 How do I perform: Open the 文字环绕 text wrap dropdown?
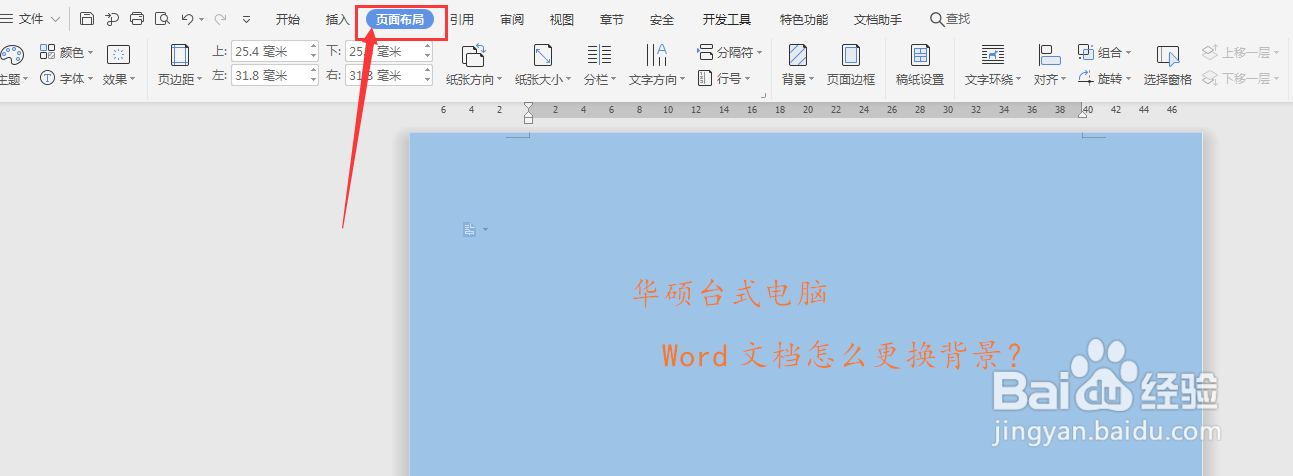tap(993, 65)
